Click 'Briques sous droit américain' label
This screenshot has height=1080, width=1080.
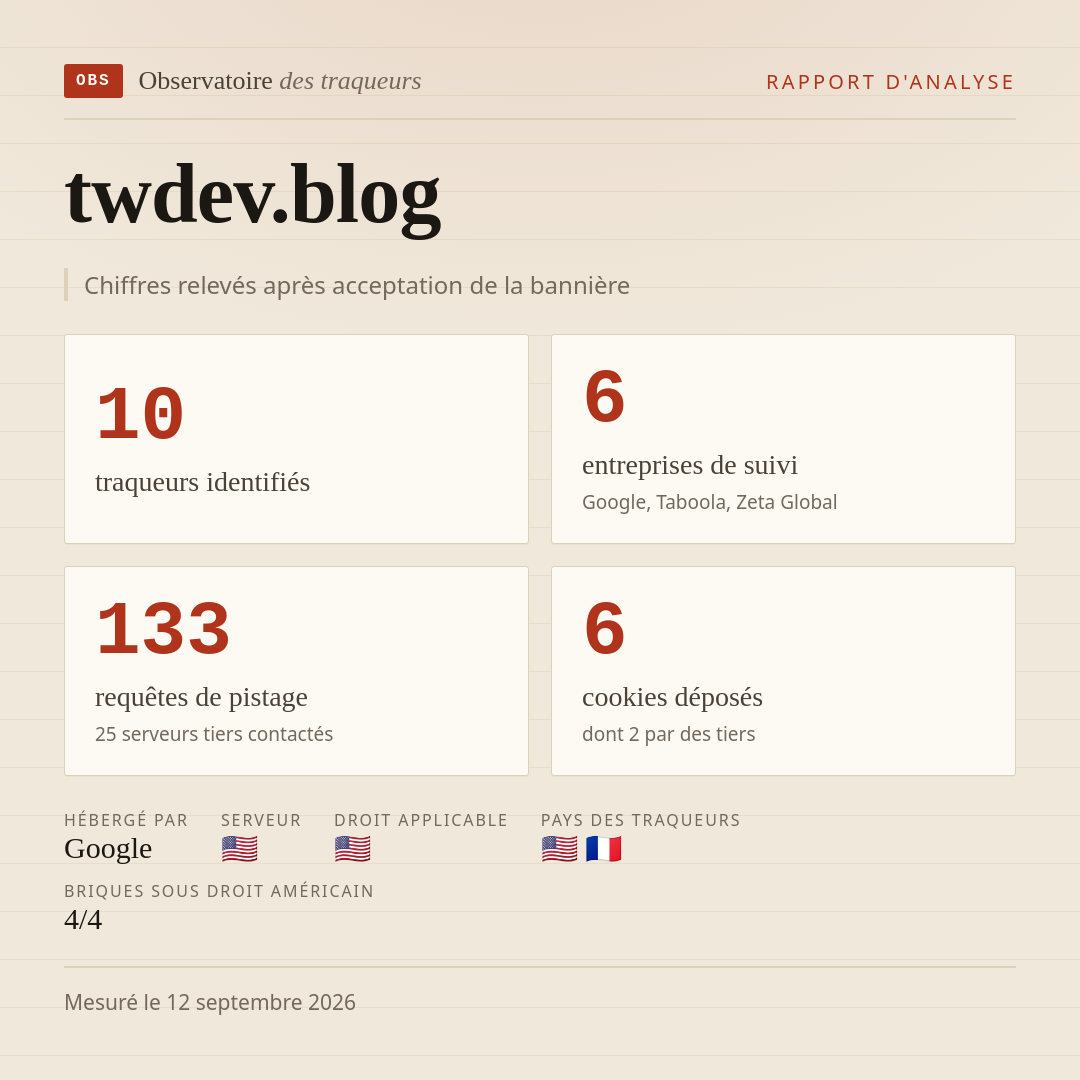pos(219,891)
